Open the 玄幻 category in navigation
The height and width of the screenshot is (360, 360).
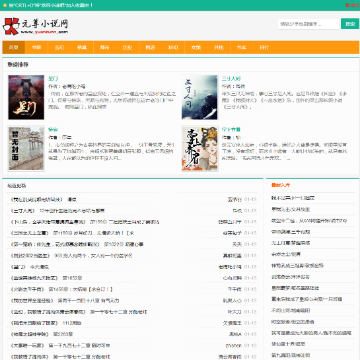[x=59, y=47]
